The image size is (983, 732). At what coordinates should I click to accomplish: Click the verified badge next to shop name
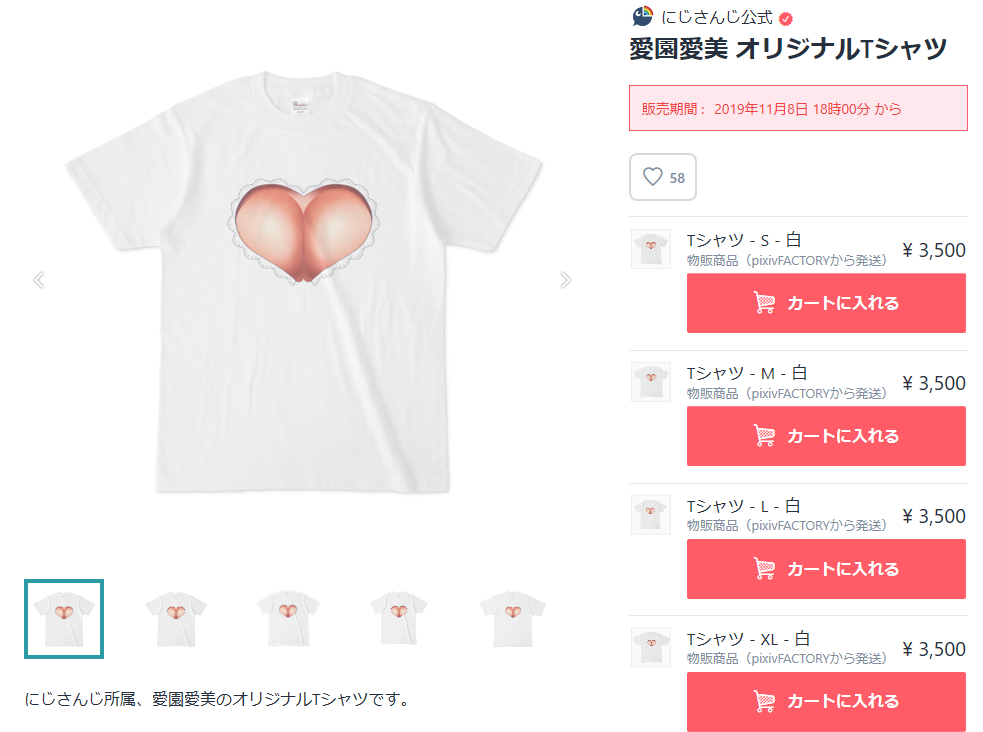786,18
